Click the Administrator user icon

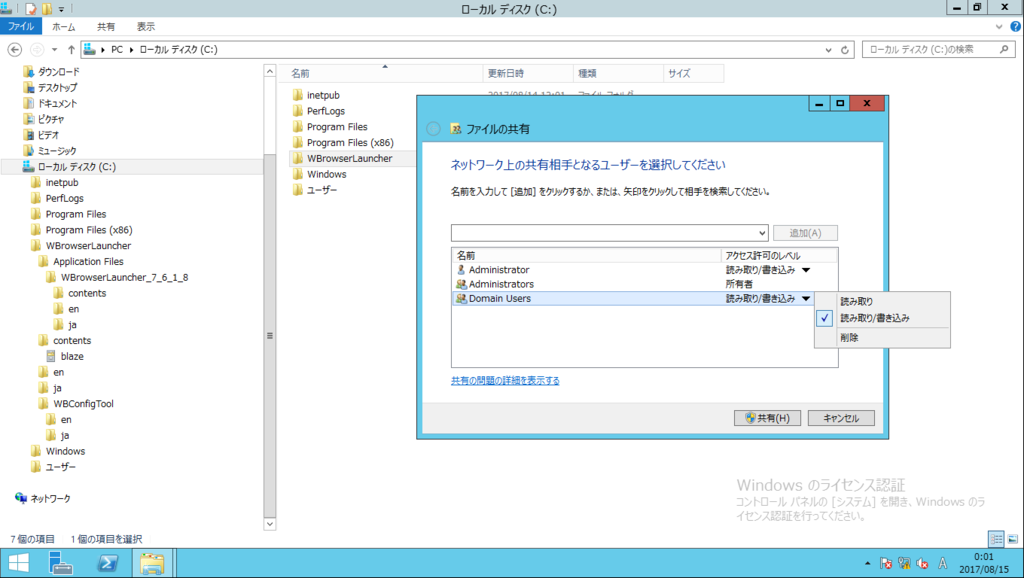[x=461, y=270]
